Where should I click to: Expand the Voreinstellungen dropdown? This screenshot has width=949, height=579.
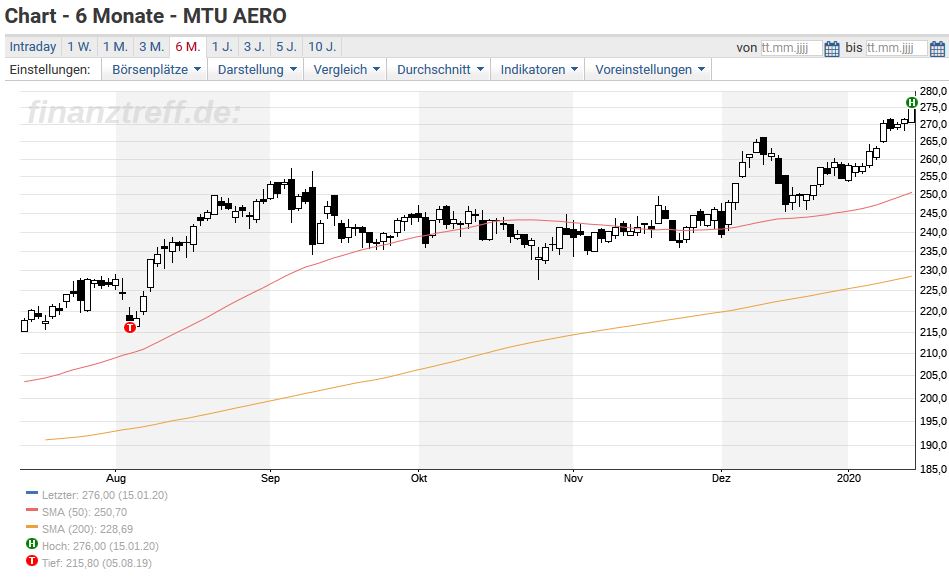[x=650, y=70]
